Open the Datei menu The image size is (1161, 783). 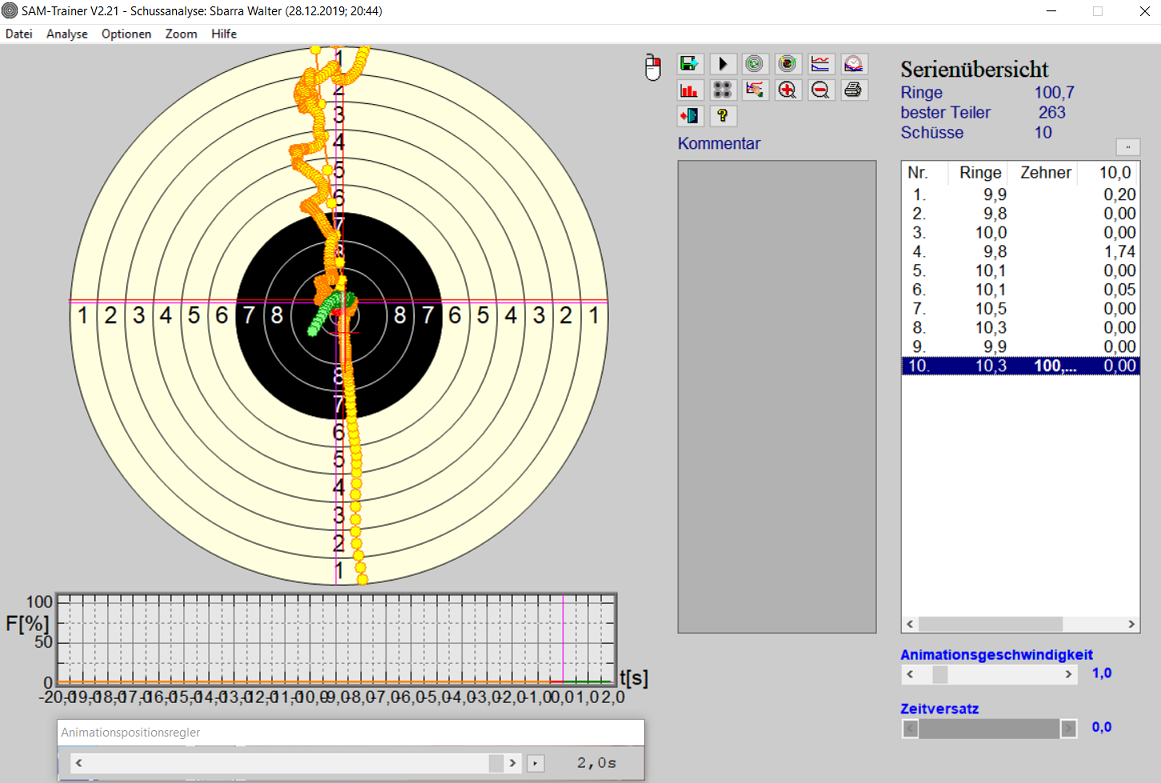(x=19, y=34)
